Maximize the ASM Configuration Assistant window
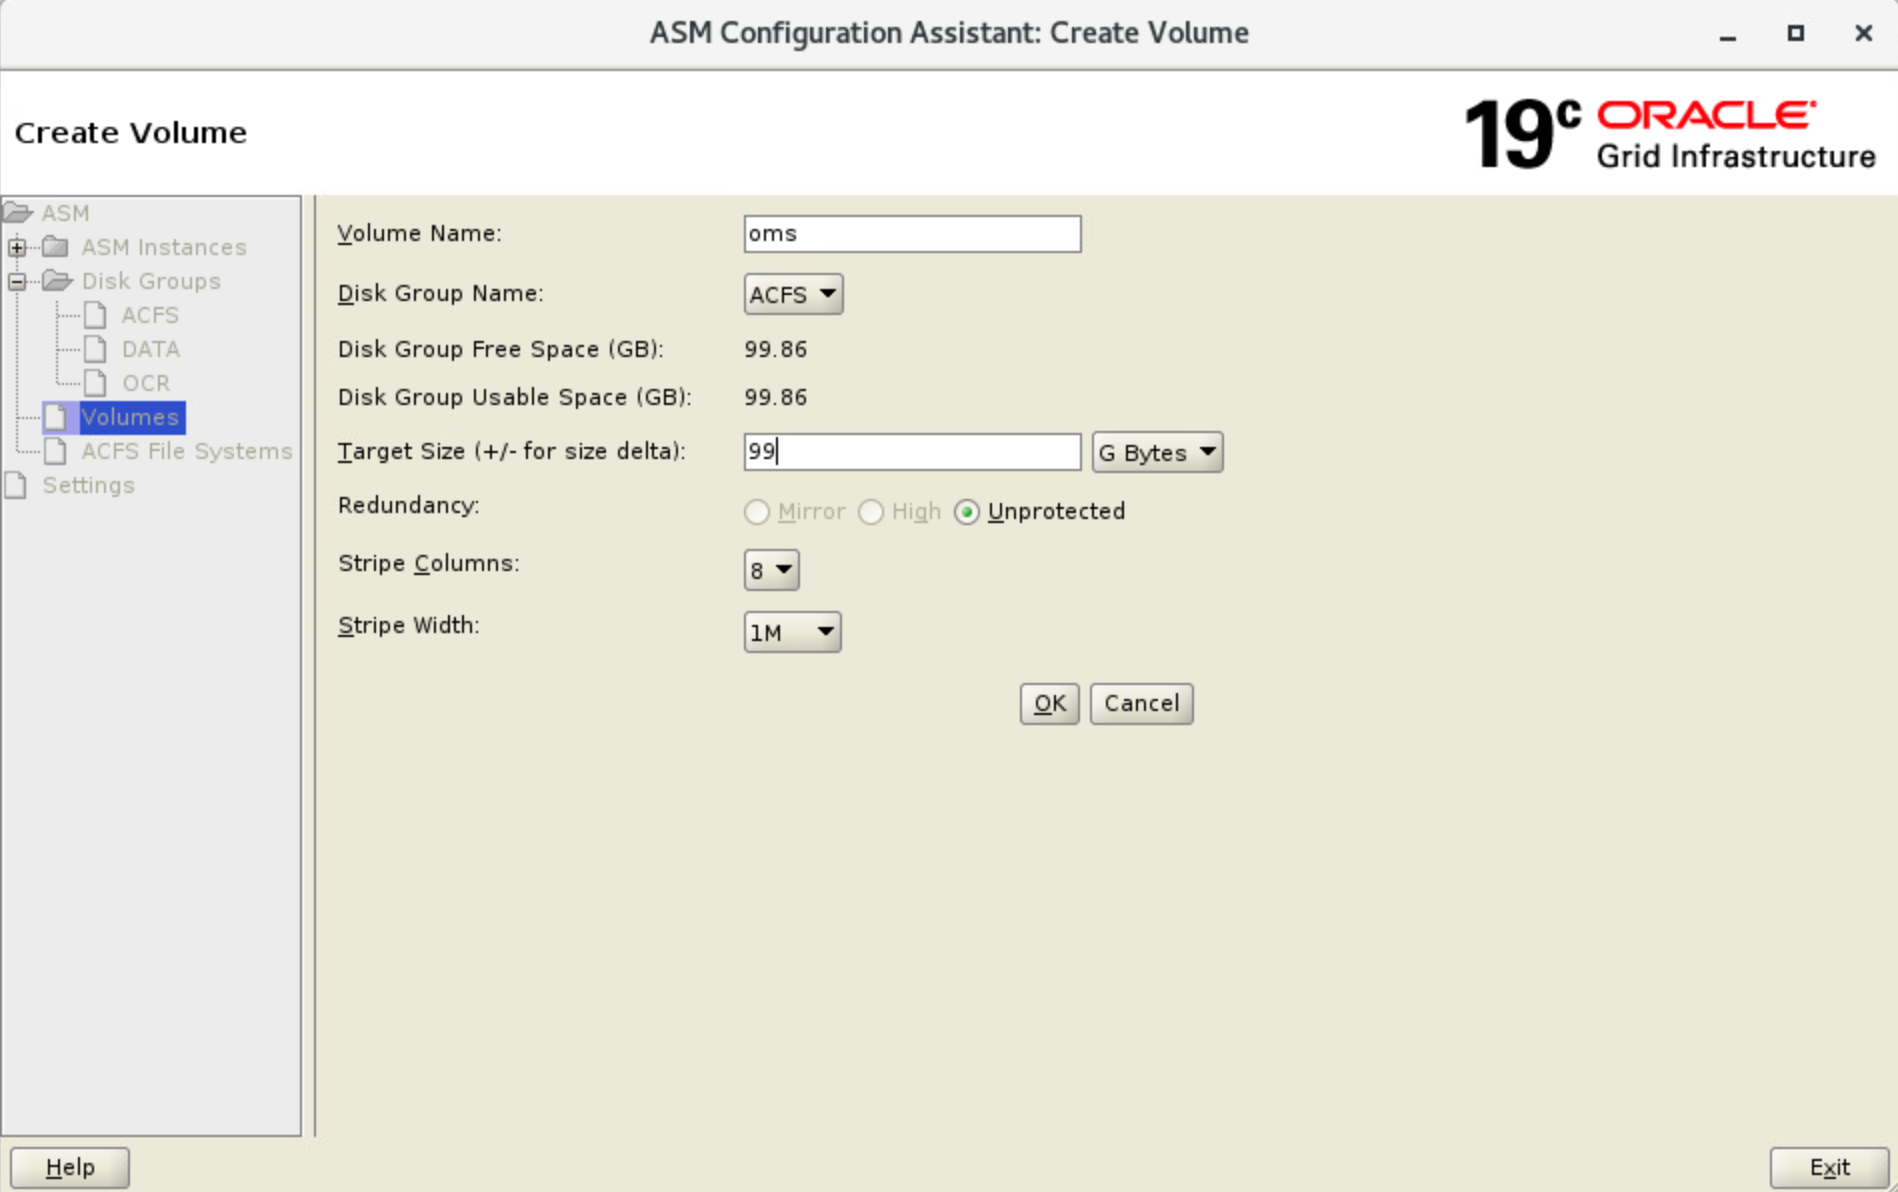Image resolution: width=1898 pixels, height=1192 pixels. (x=1796, y=33)
